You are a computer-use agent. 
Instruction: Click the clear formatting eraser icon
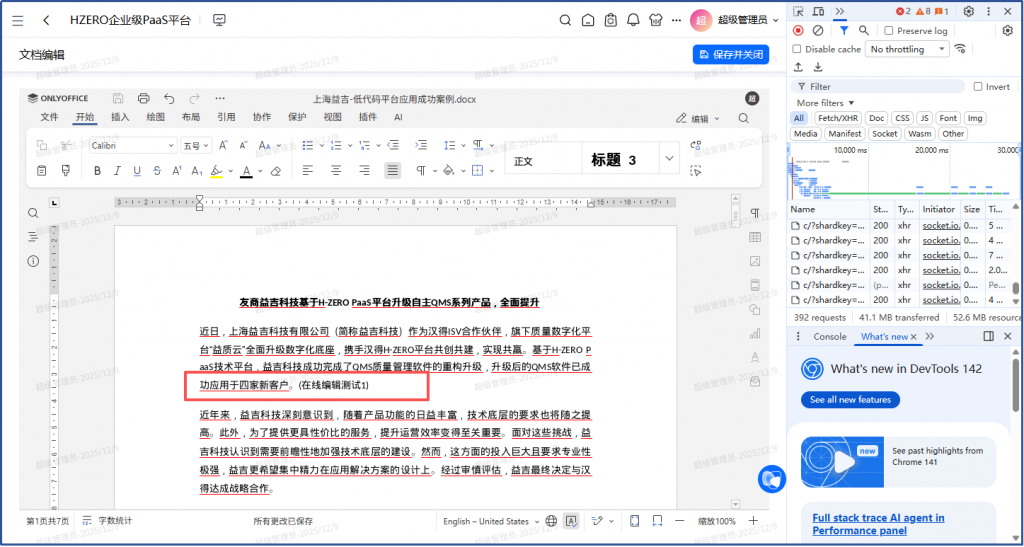(276, 171)
